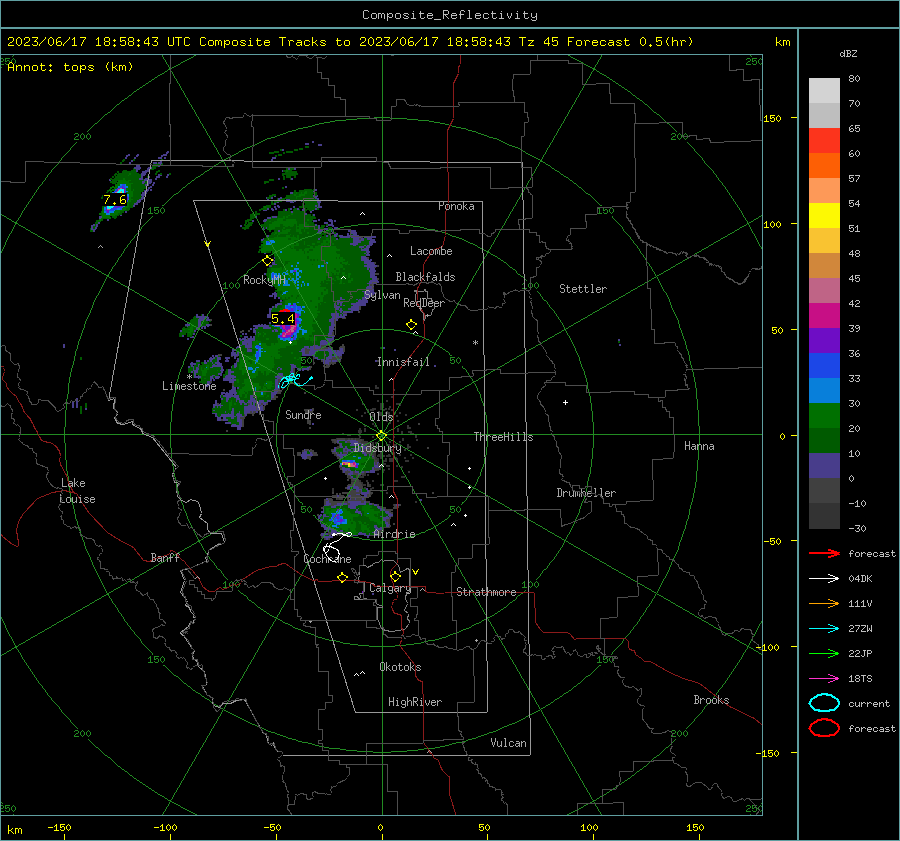This screenshot has height=841, width=900.
Task: Click the Ponoka city label
Action: point(456,206)
